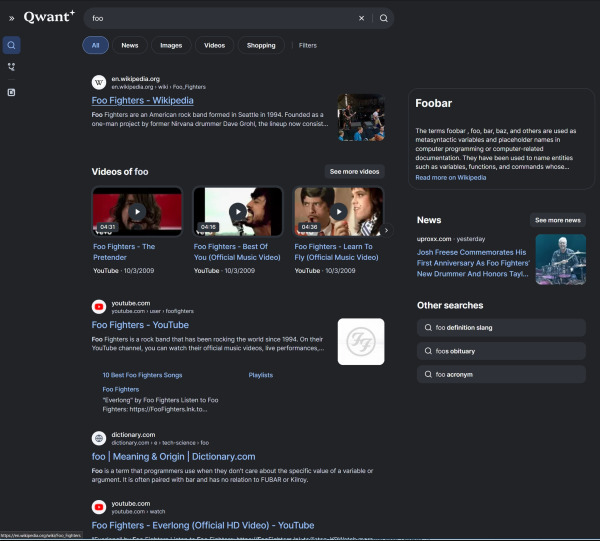Click uproxx.com news source label

(x=434, y=239)
